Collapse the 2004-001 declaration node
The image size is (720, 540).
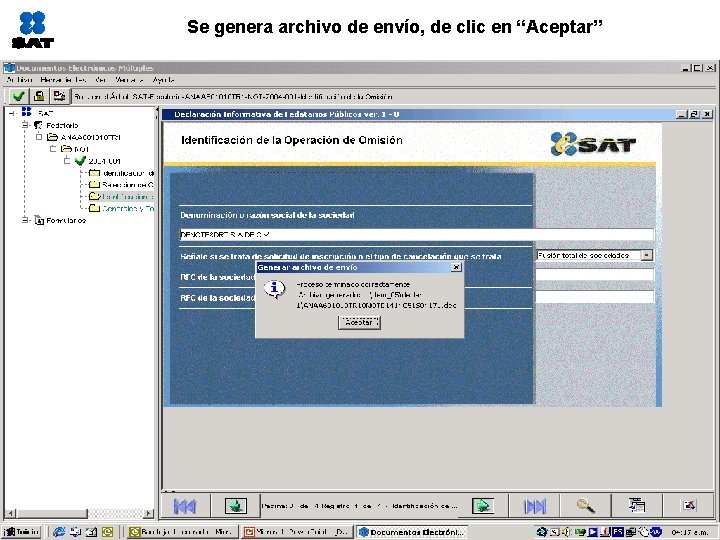(x=67, y=161)
